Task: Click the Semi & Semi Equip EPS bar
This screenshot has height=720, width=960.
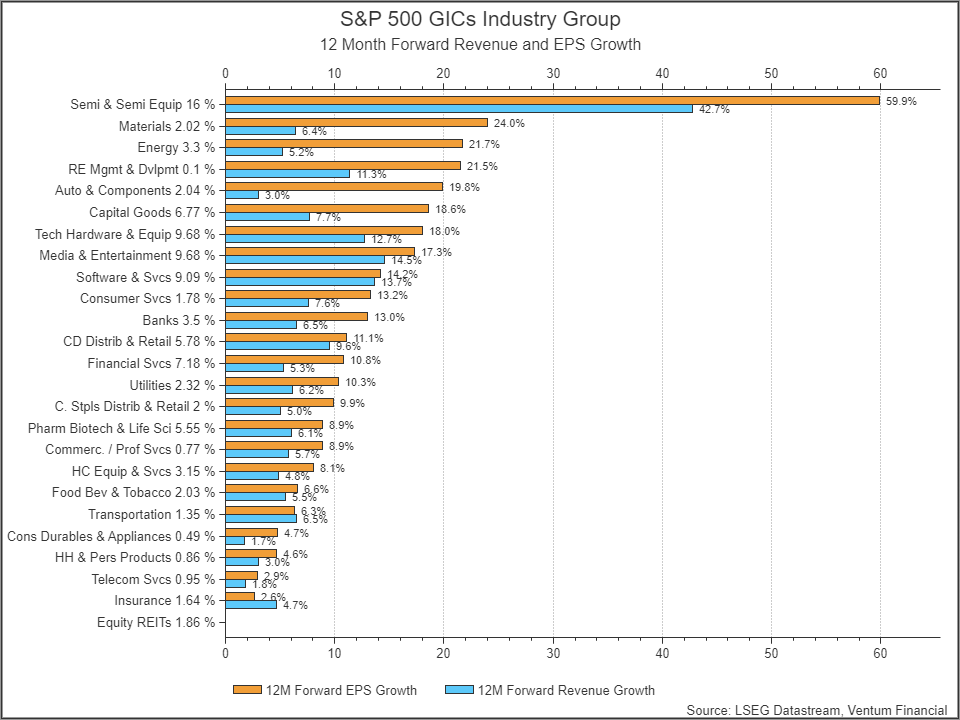Action: (x=552, y=100)
